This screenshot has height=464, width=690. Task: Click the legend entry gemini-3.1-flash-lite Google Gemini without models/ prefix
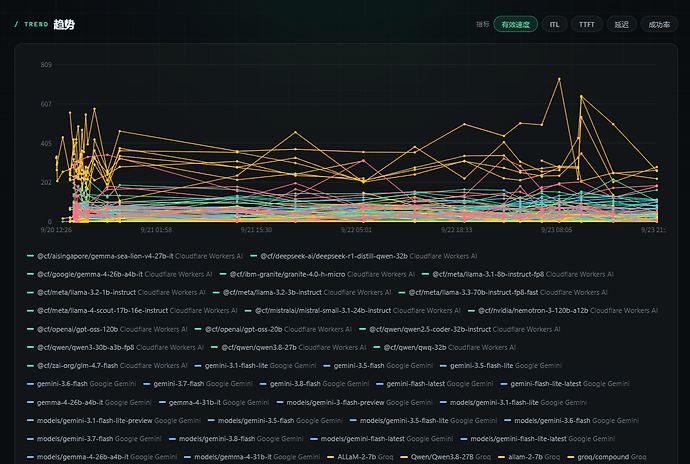click(x=255, y=365)
